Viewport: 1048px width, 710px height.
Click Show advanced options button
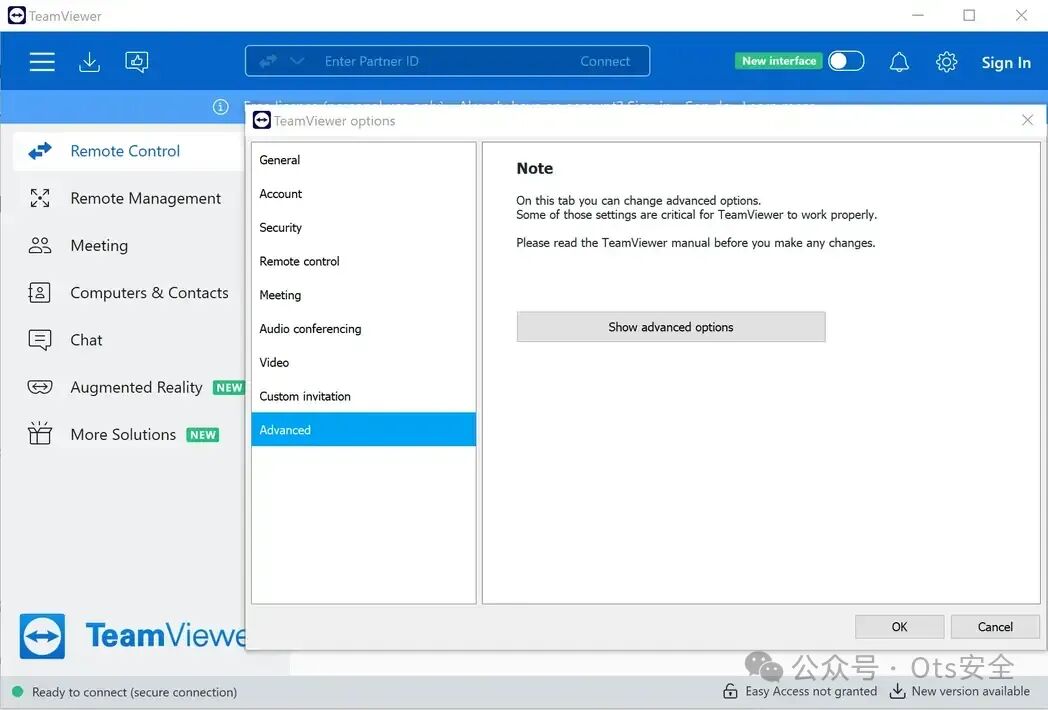(671, 327)
